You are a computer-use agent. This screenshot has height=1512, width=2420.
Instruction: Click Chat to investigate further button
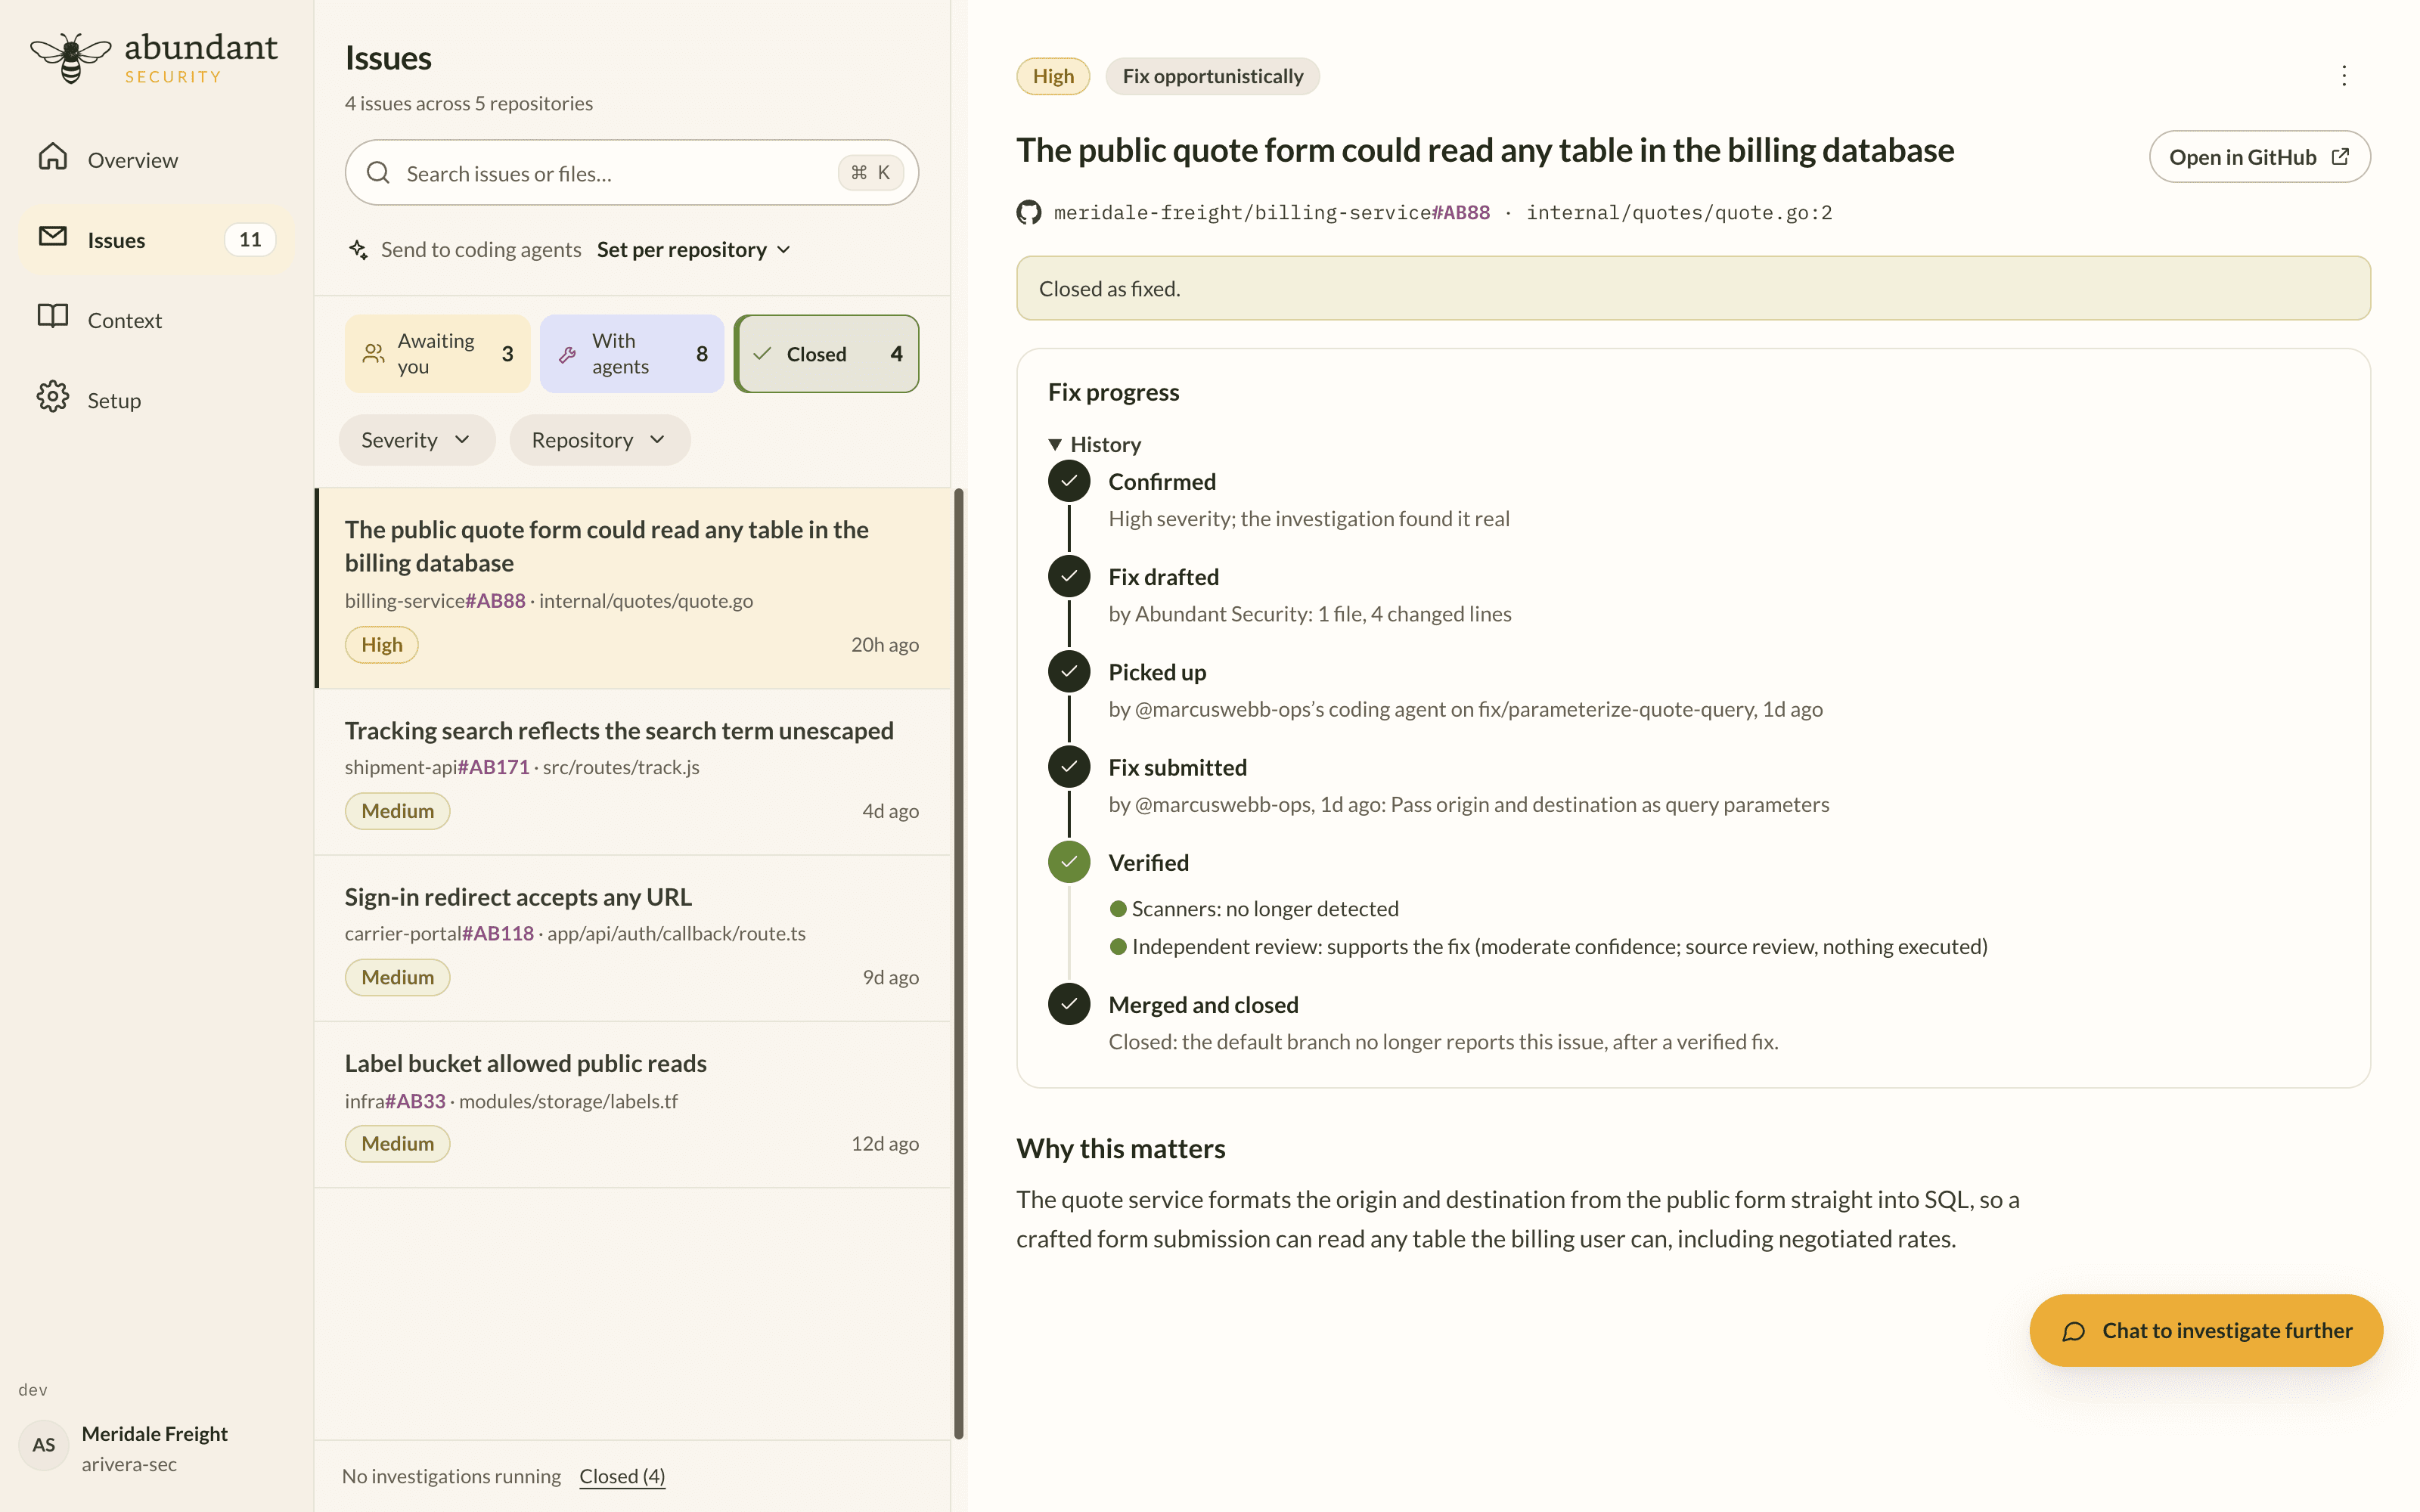click(2206, 1330)
